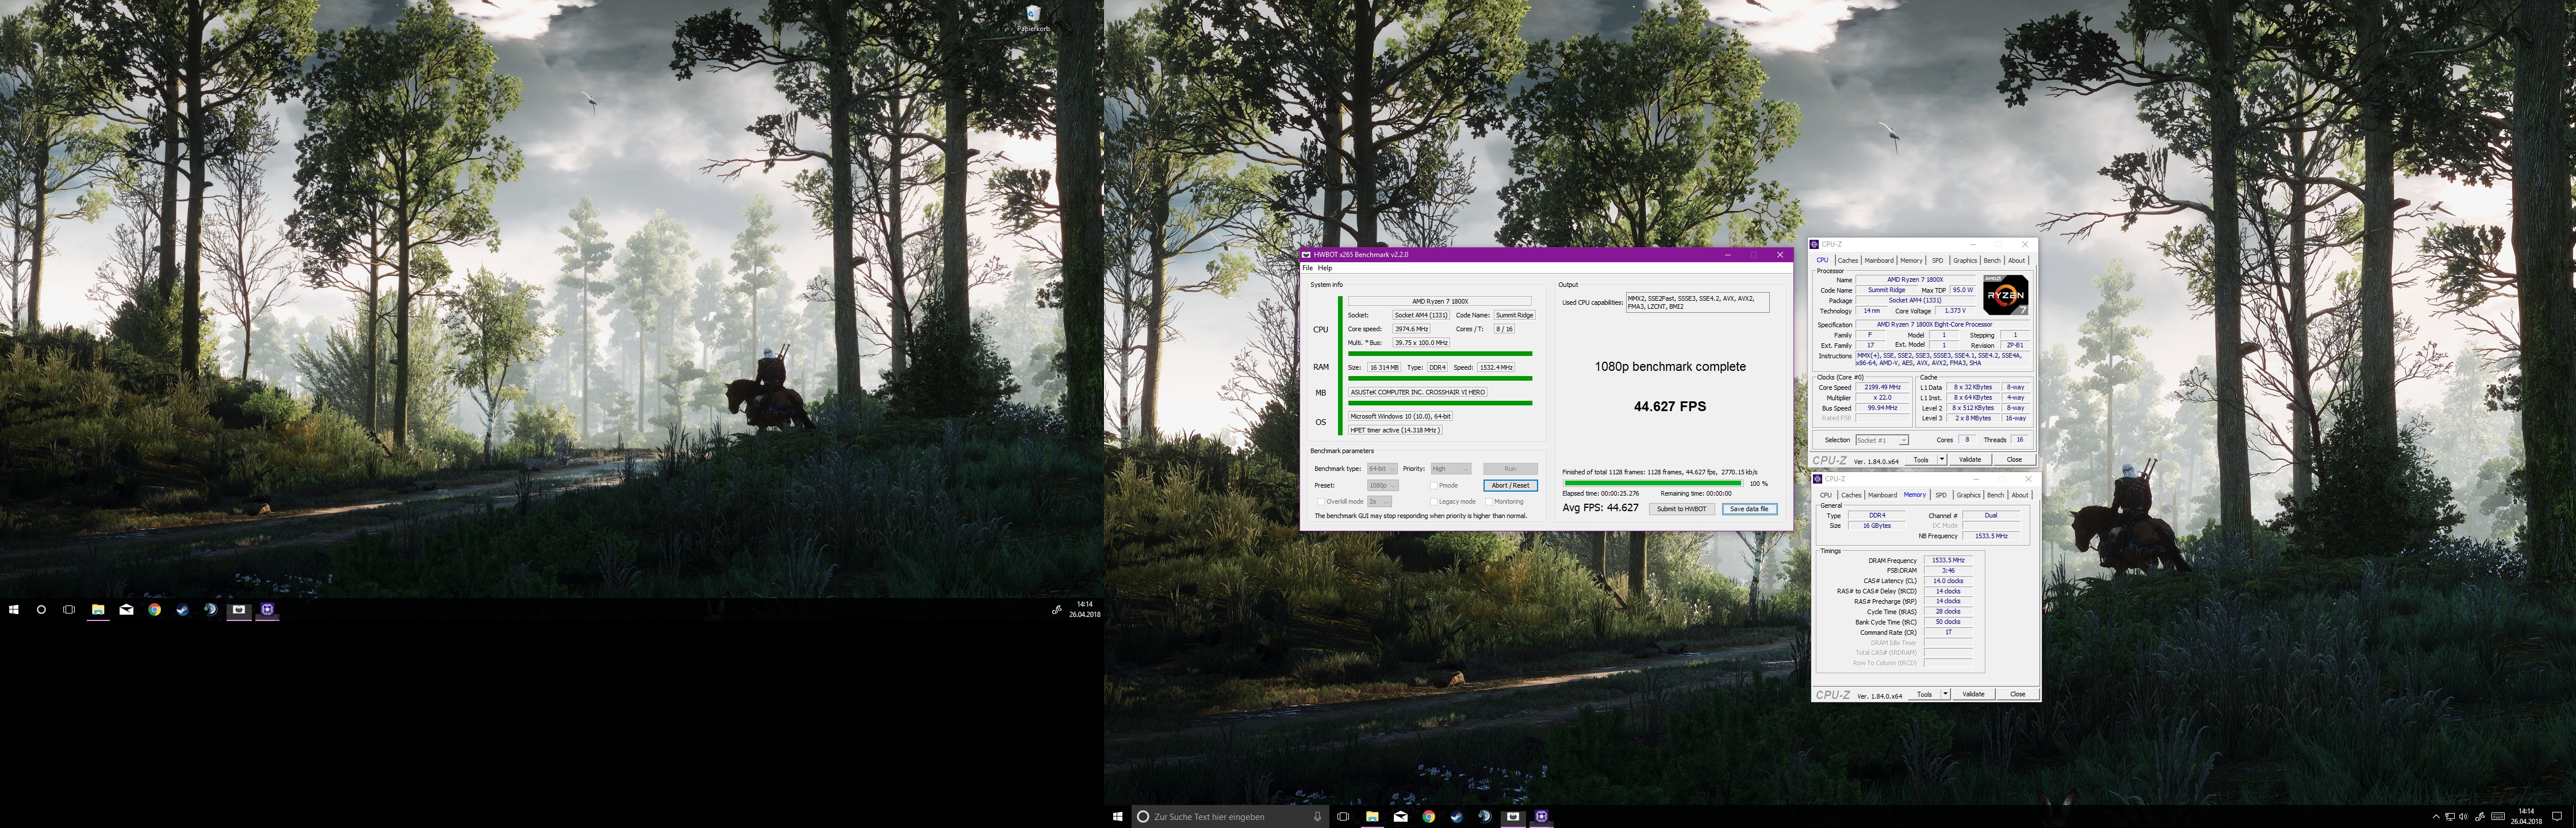Viewport: 2576px width, 828px height.
Task: Click Core Speed value 2199.49 MHz
Action: tap(1883, 387)
